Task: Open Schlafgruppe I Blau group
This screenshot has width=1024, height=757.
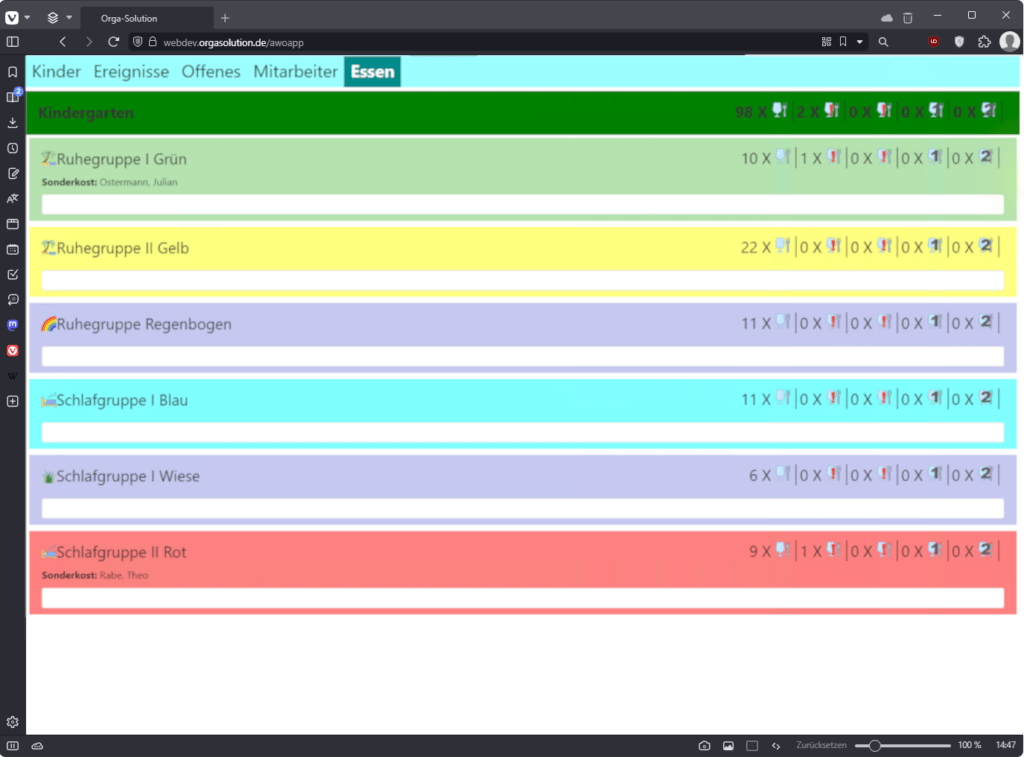Action: tap(122, 400)
